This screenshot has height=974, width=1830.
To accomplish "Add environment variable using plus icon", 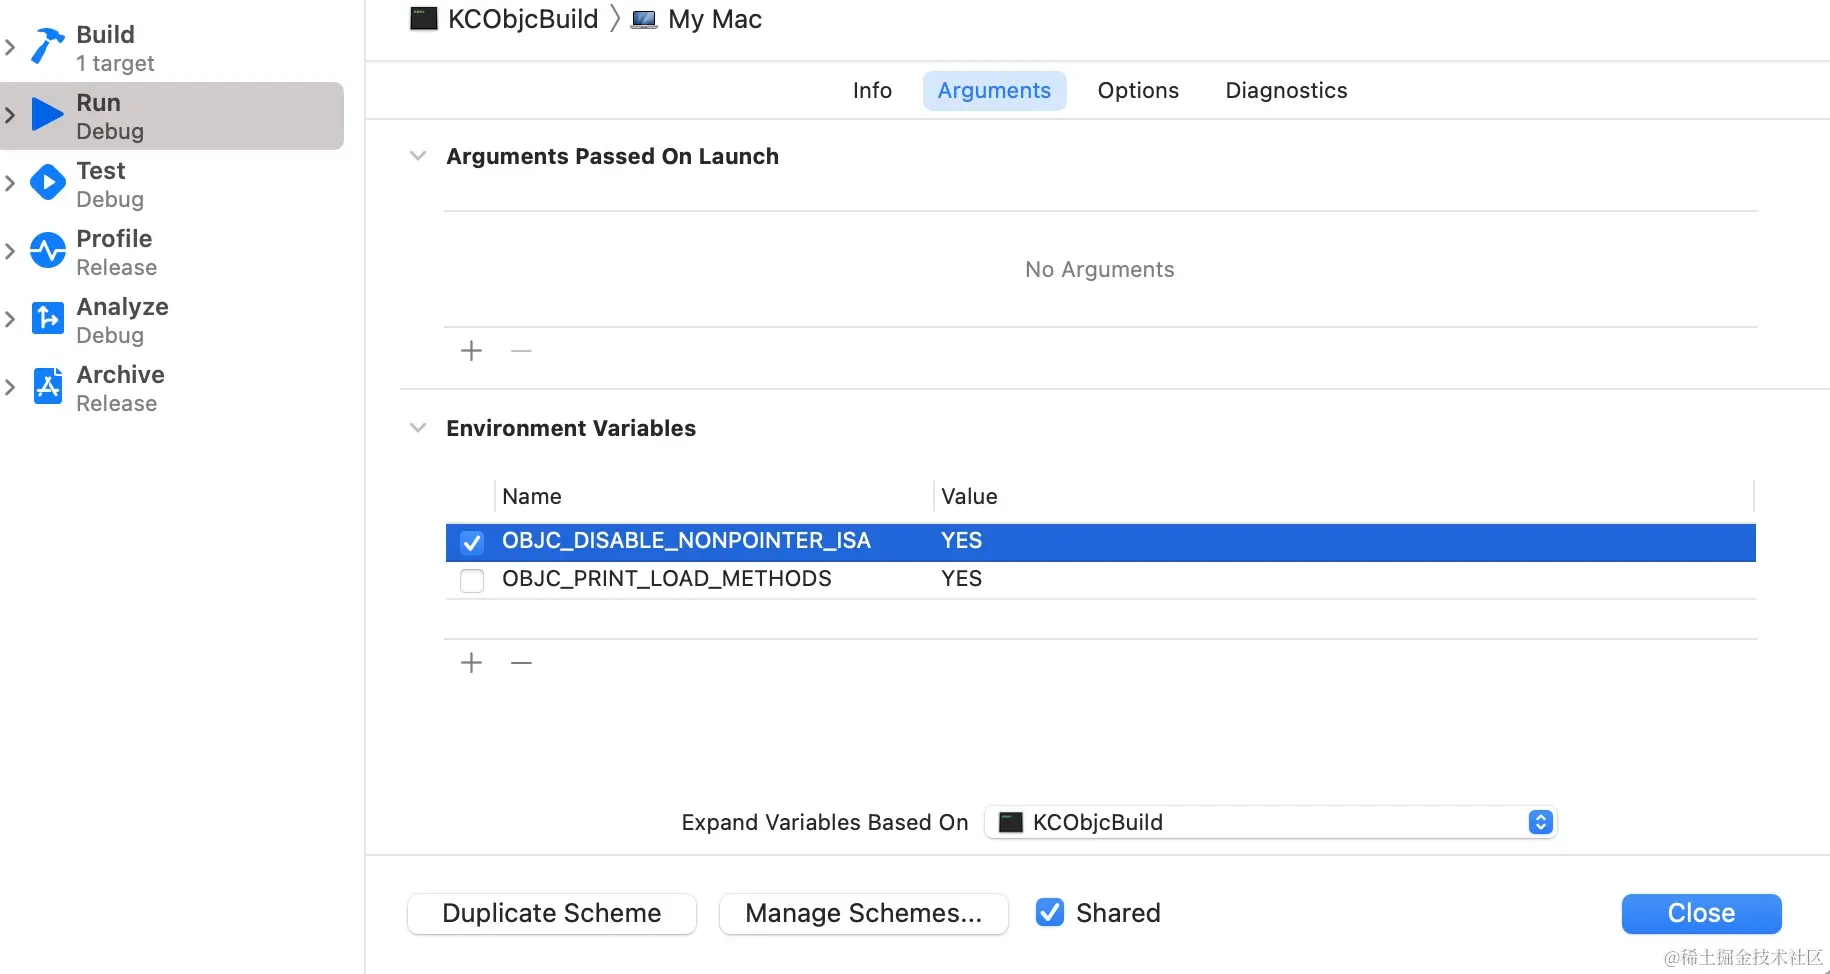I will [x=471, y=663].
